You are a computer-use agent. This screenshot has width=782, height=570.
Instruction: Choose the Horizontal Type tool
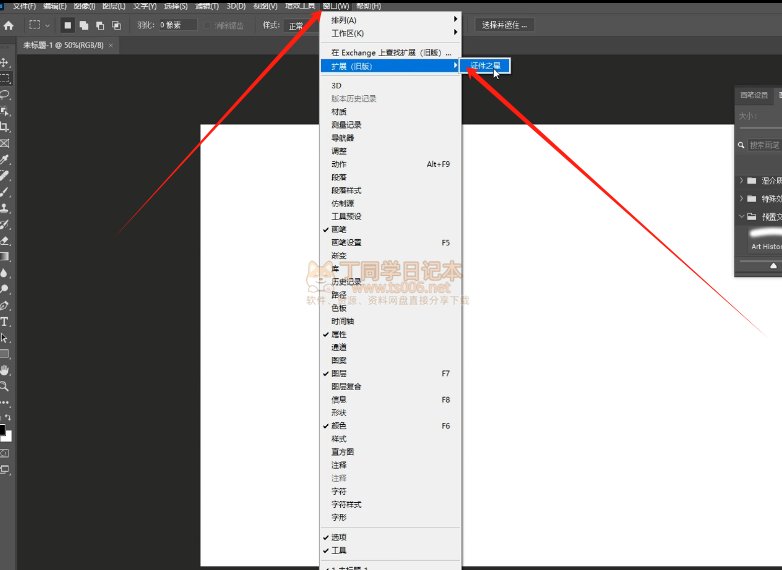(x=5, y=322)
